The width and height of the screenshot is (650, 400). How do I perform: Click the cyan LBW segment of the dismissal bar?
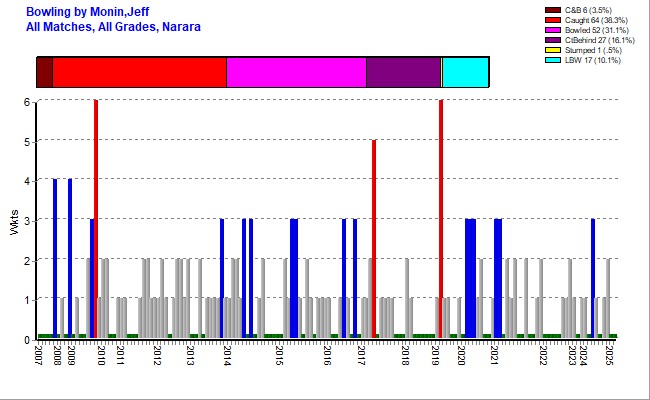click(x=466, y=72)
